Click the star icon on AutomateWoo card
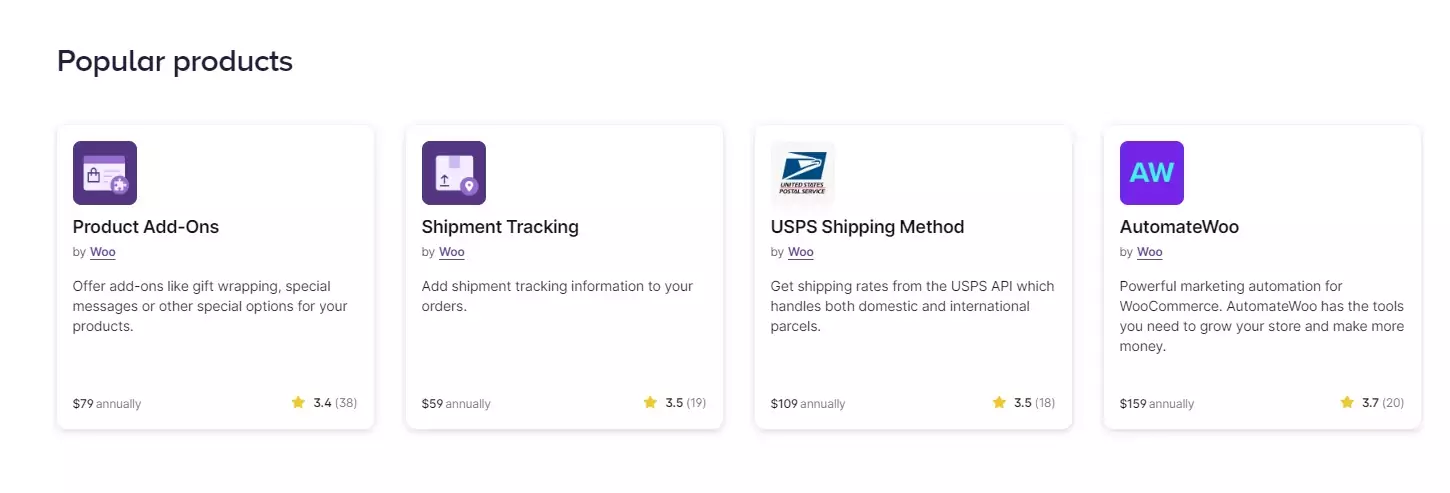 (x=1347, y=403)
